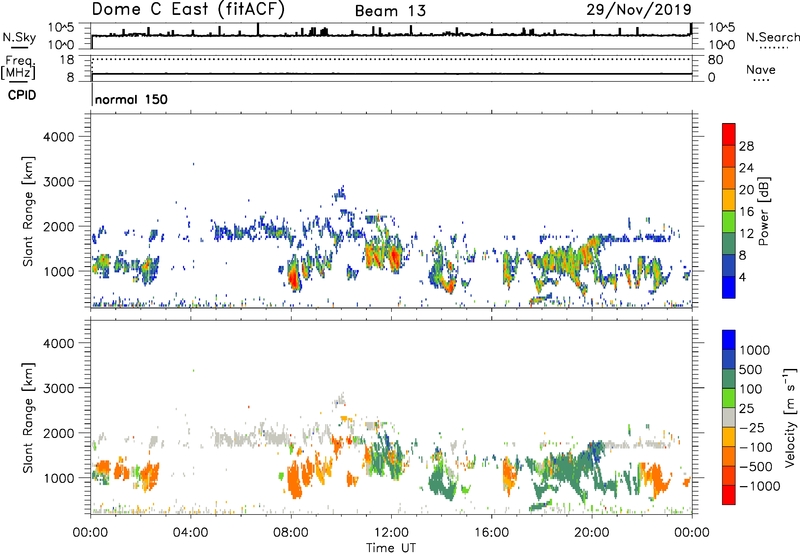Screen dimensions: 800x554
Task: Click the '80' tick on the Nave axis
Action: (x=715, y=60)
